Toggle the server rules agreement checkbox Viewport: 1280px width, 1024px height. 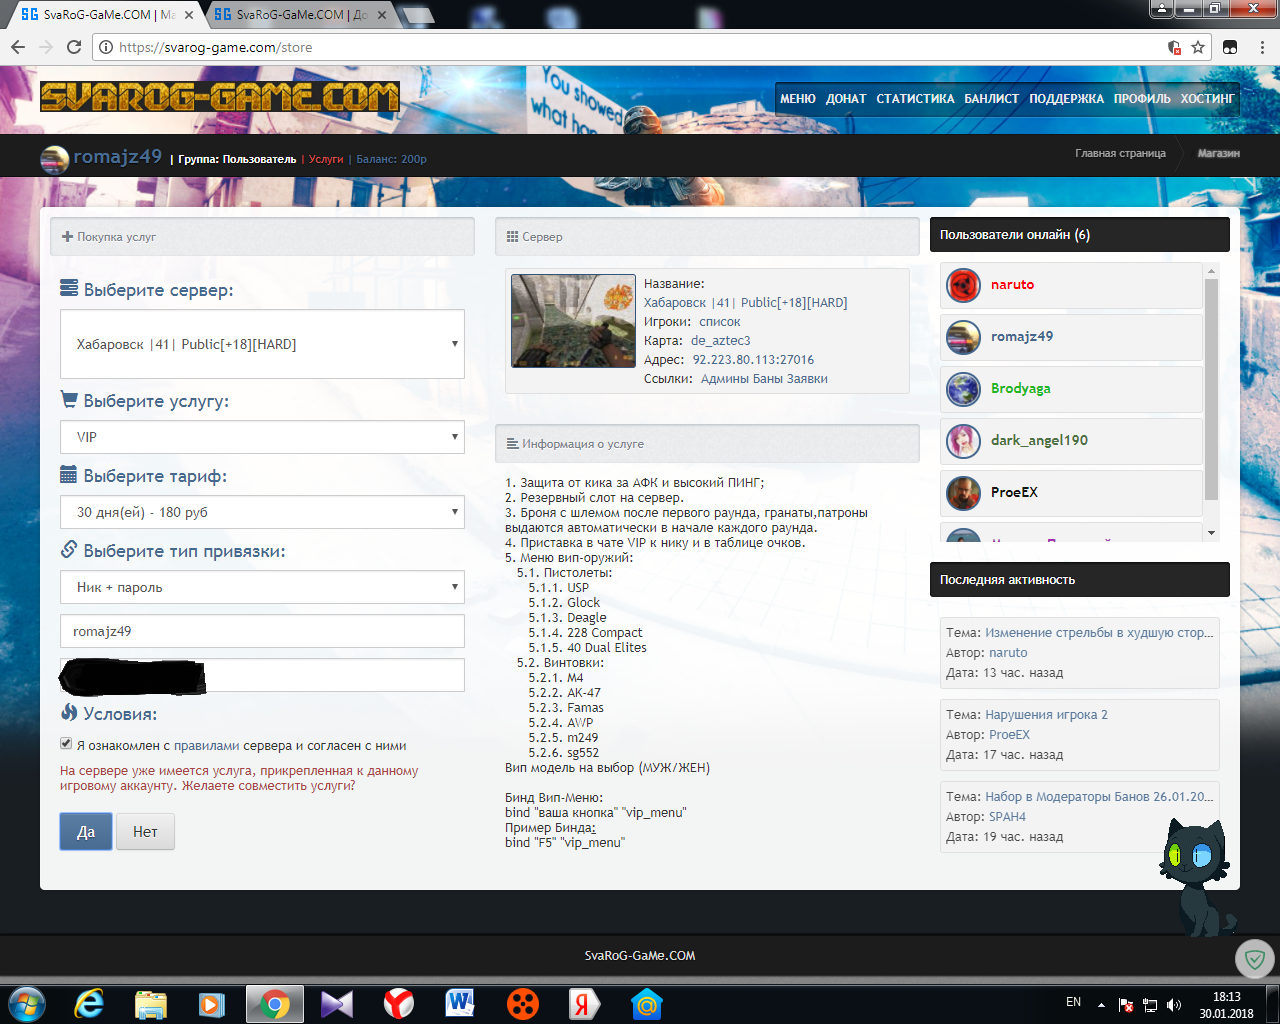click(66, 744)
